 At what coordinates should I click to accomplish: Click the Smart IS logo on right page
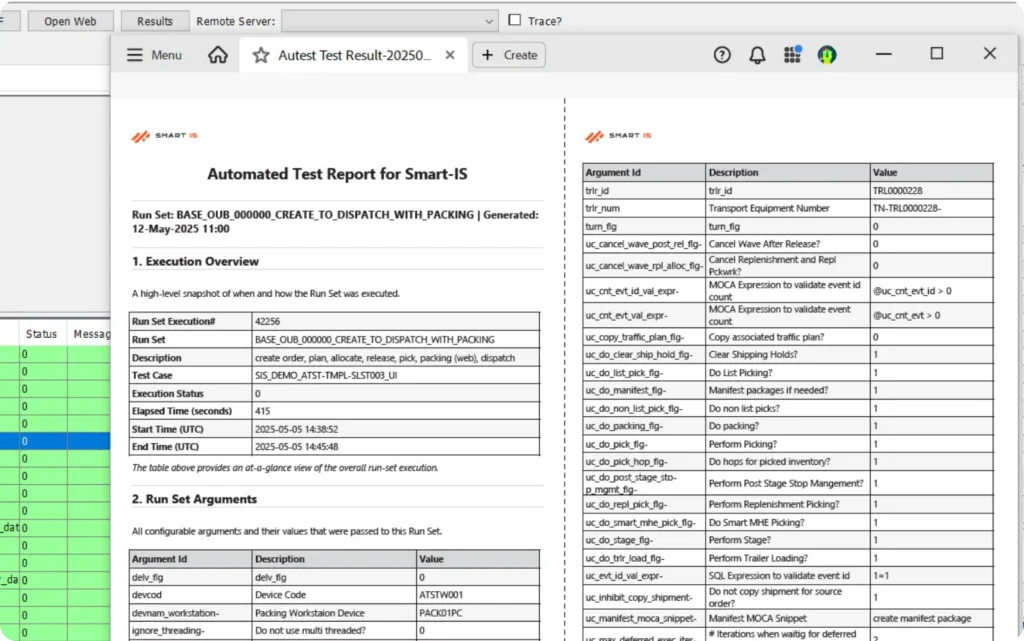pyautogui.click(x=618, y=136)
